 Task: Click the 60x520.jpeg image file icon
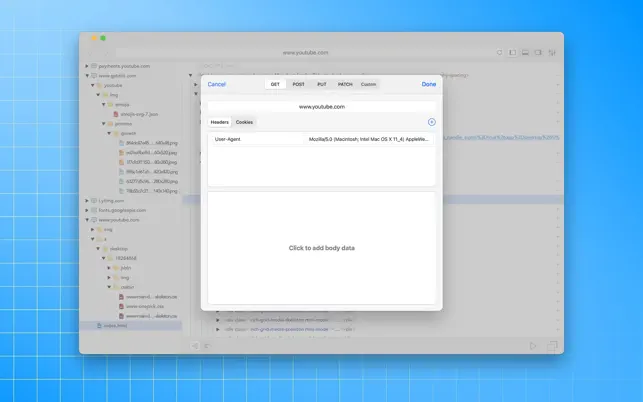(x=121, y=153)
